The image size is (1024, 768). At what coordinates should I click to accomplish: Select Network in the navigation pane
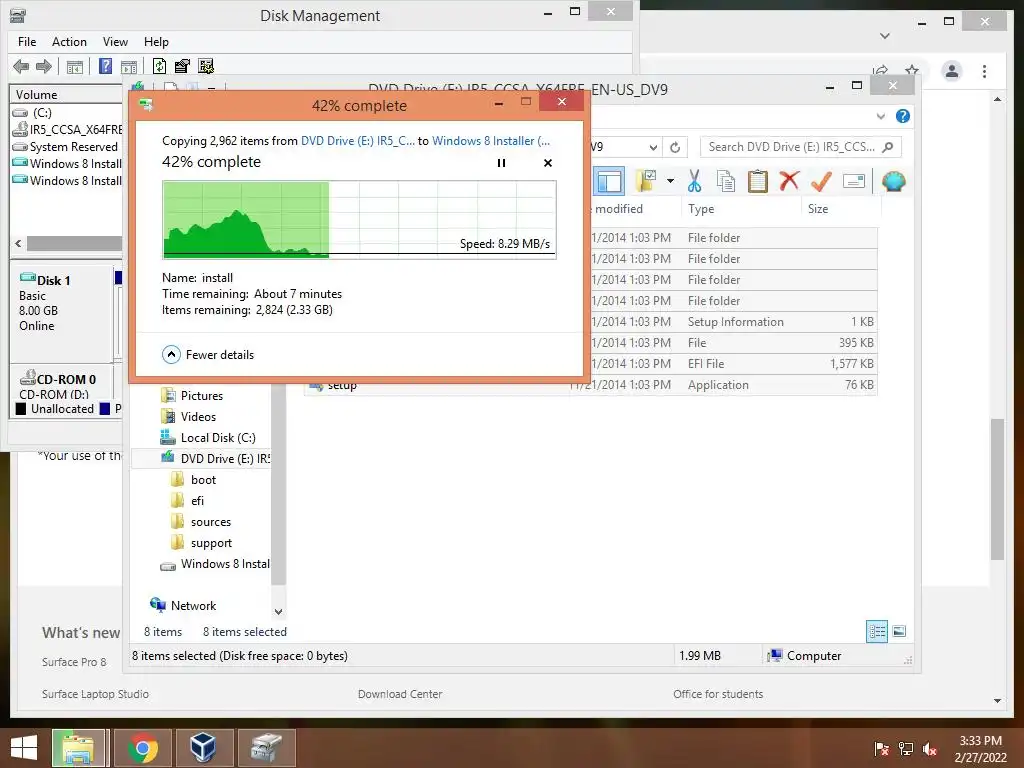tap(193, 605)
